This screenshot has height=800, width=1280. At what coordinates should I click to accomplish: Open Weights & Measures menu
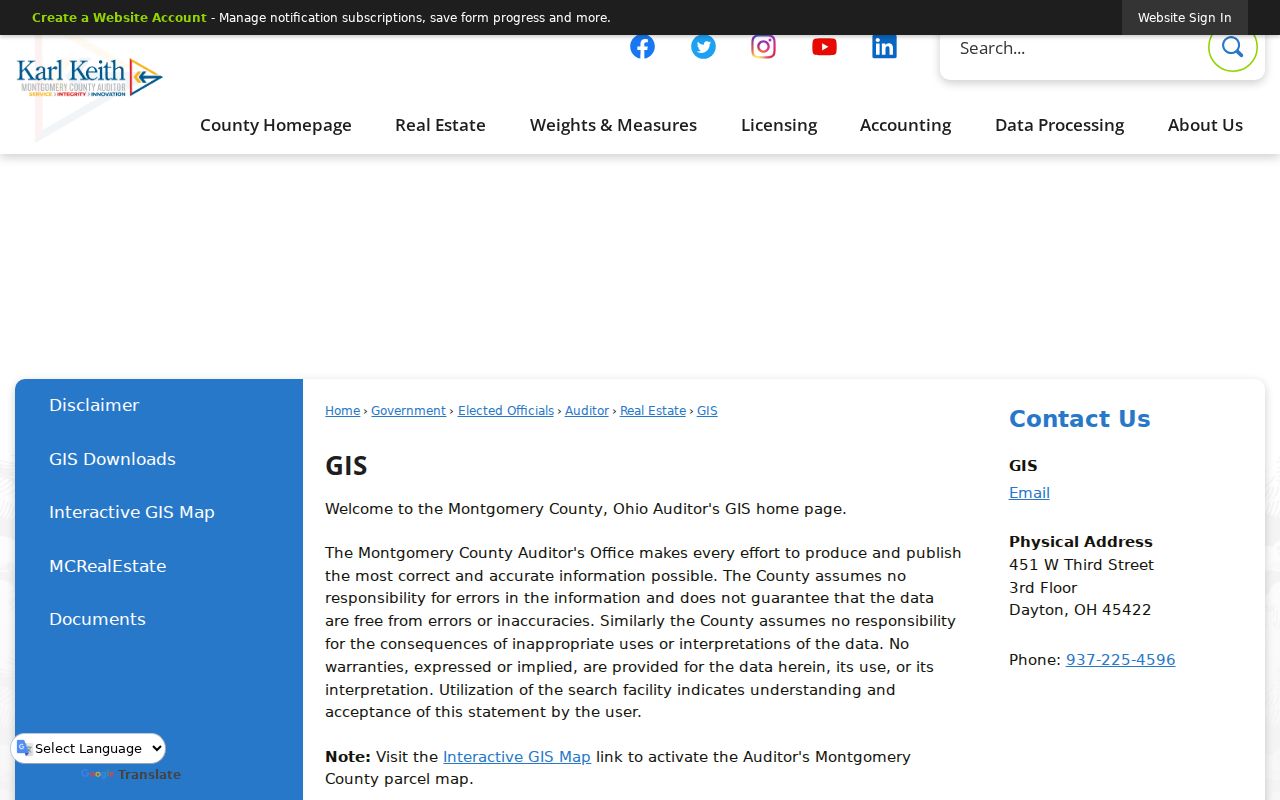pos(613,125)
